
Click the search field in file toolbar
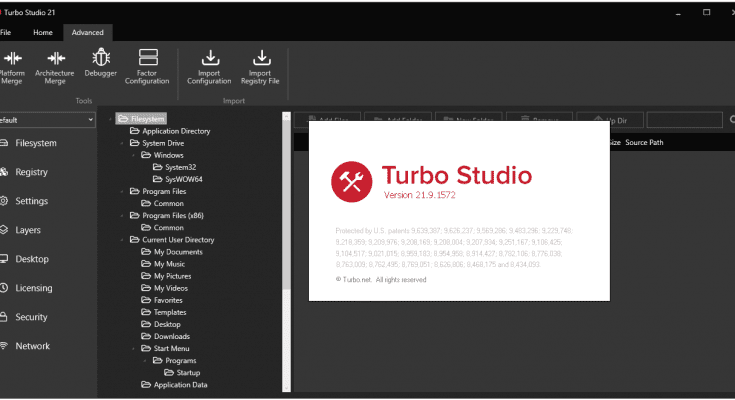684,120
